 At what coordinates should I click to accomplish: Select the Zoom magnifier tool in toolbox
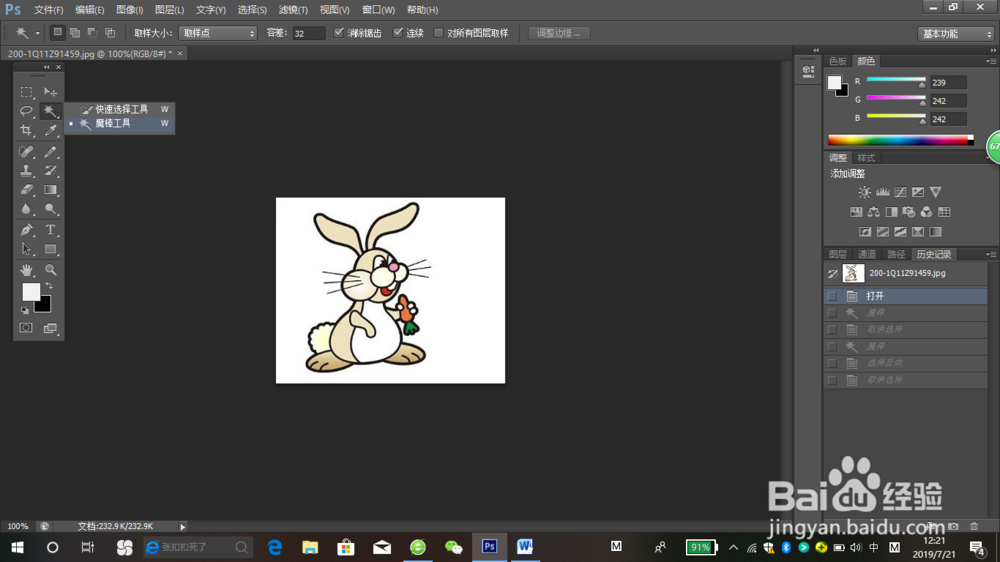pos(50,270)
